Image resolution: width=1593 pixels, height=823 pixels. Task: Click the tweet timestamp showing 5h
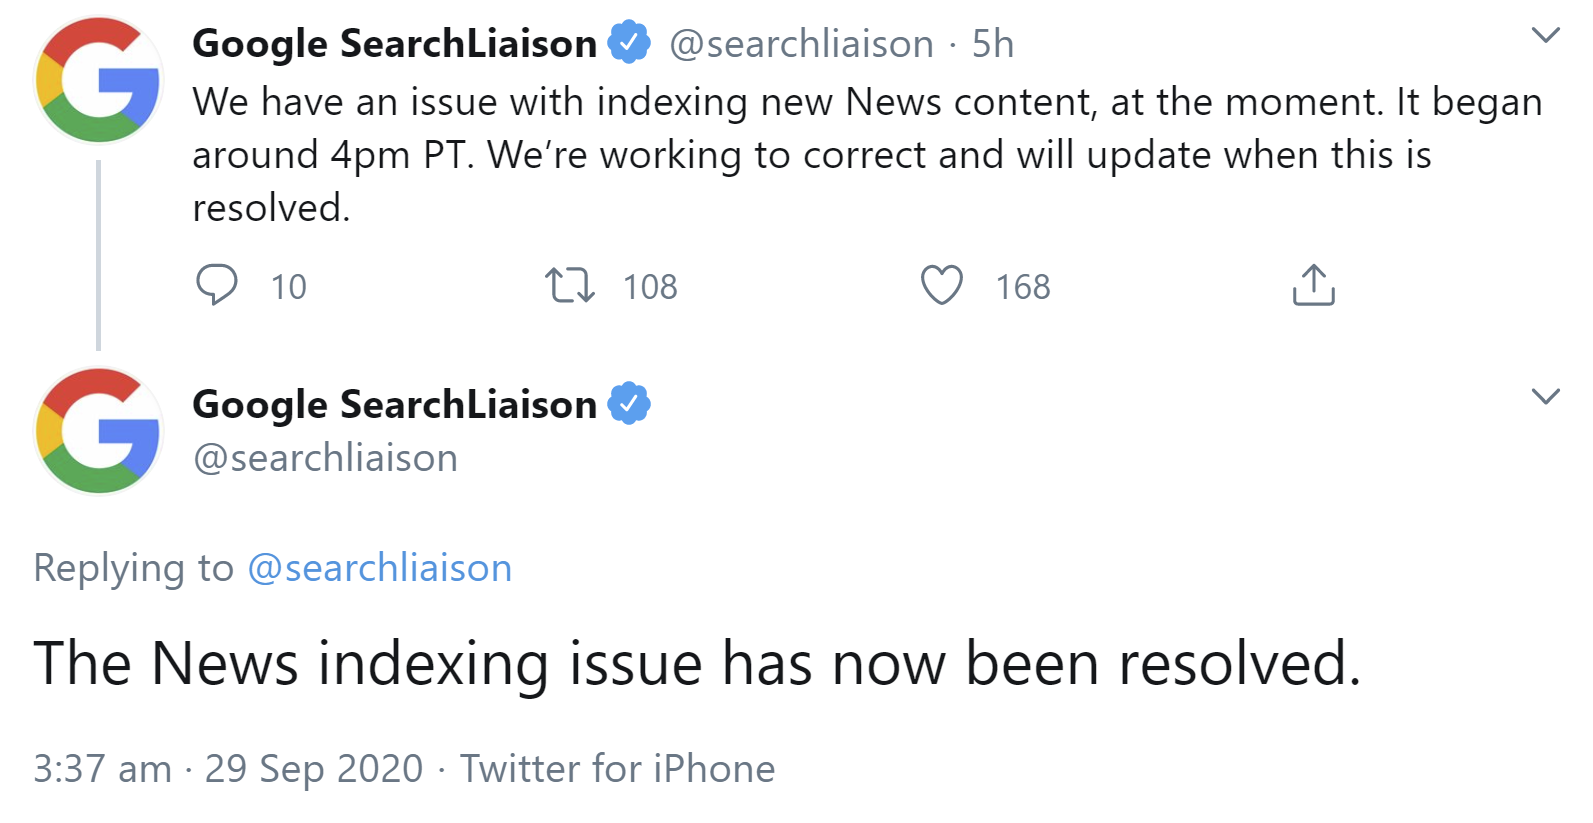993,42
